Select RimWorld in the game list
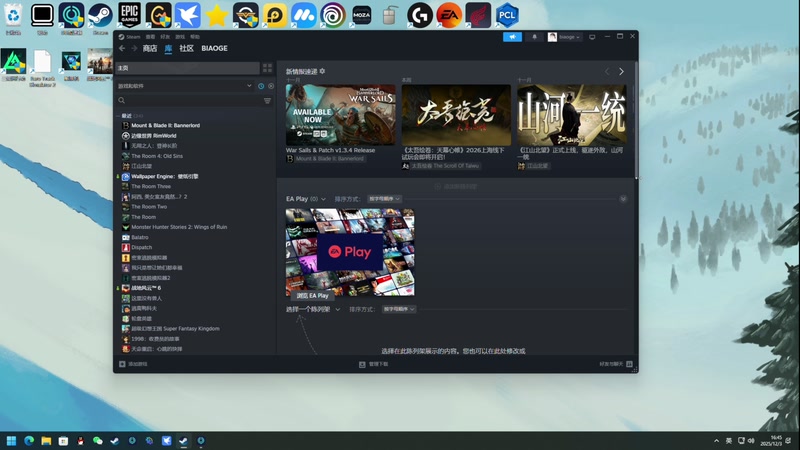Image resolution: width=800 pixels, height=450 pixels. tap(154, 136)
